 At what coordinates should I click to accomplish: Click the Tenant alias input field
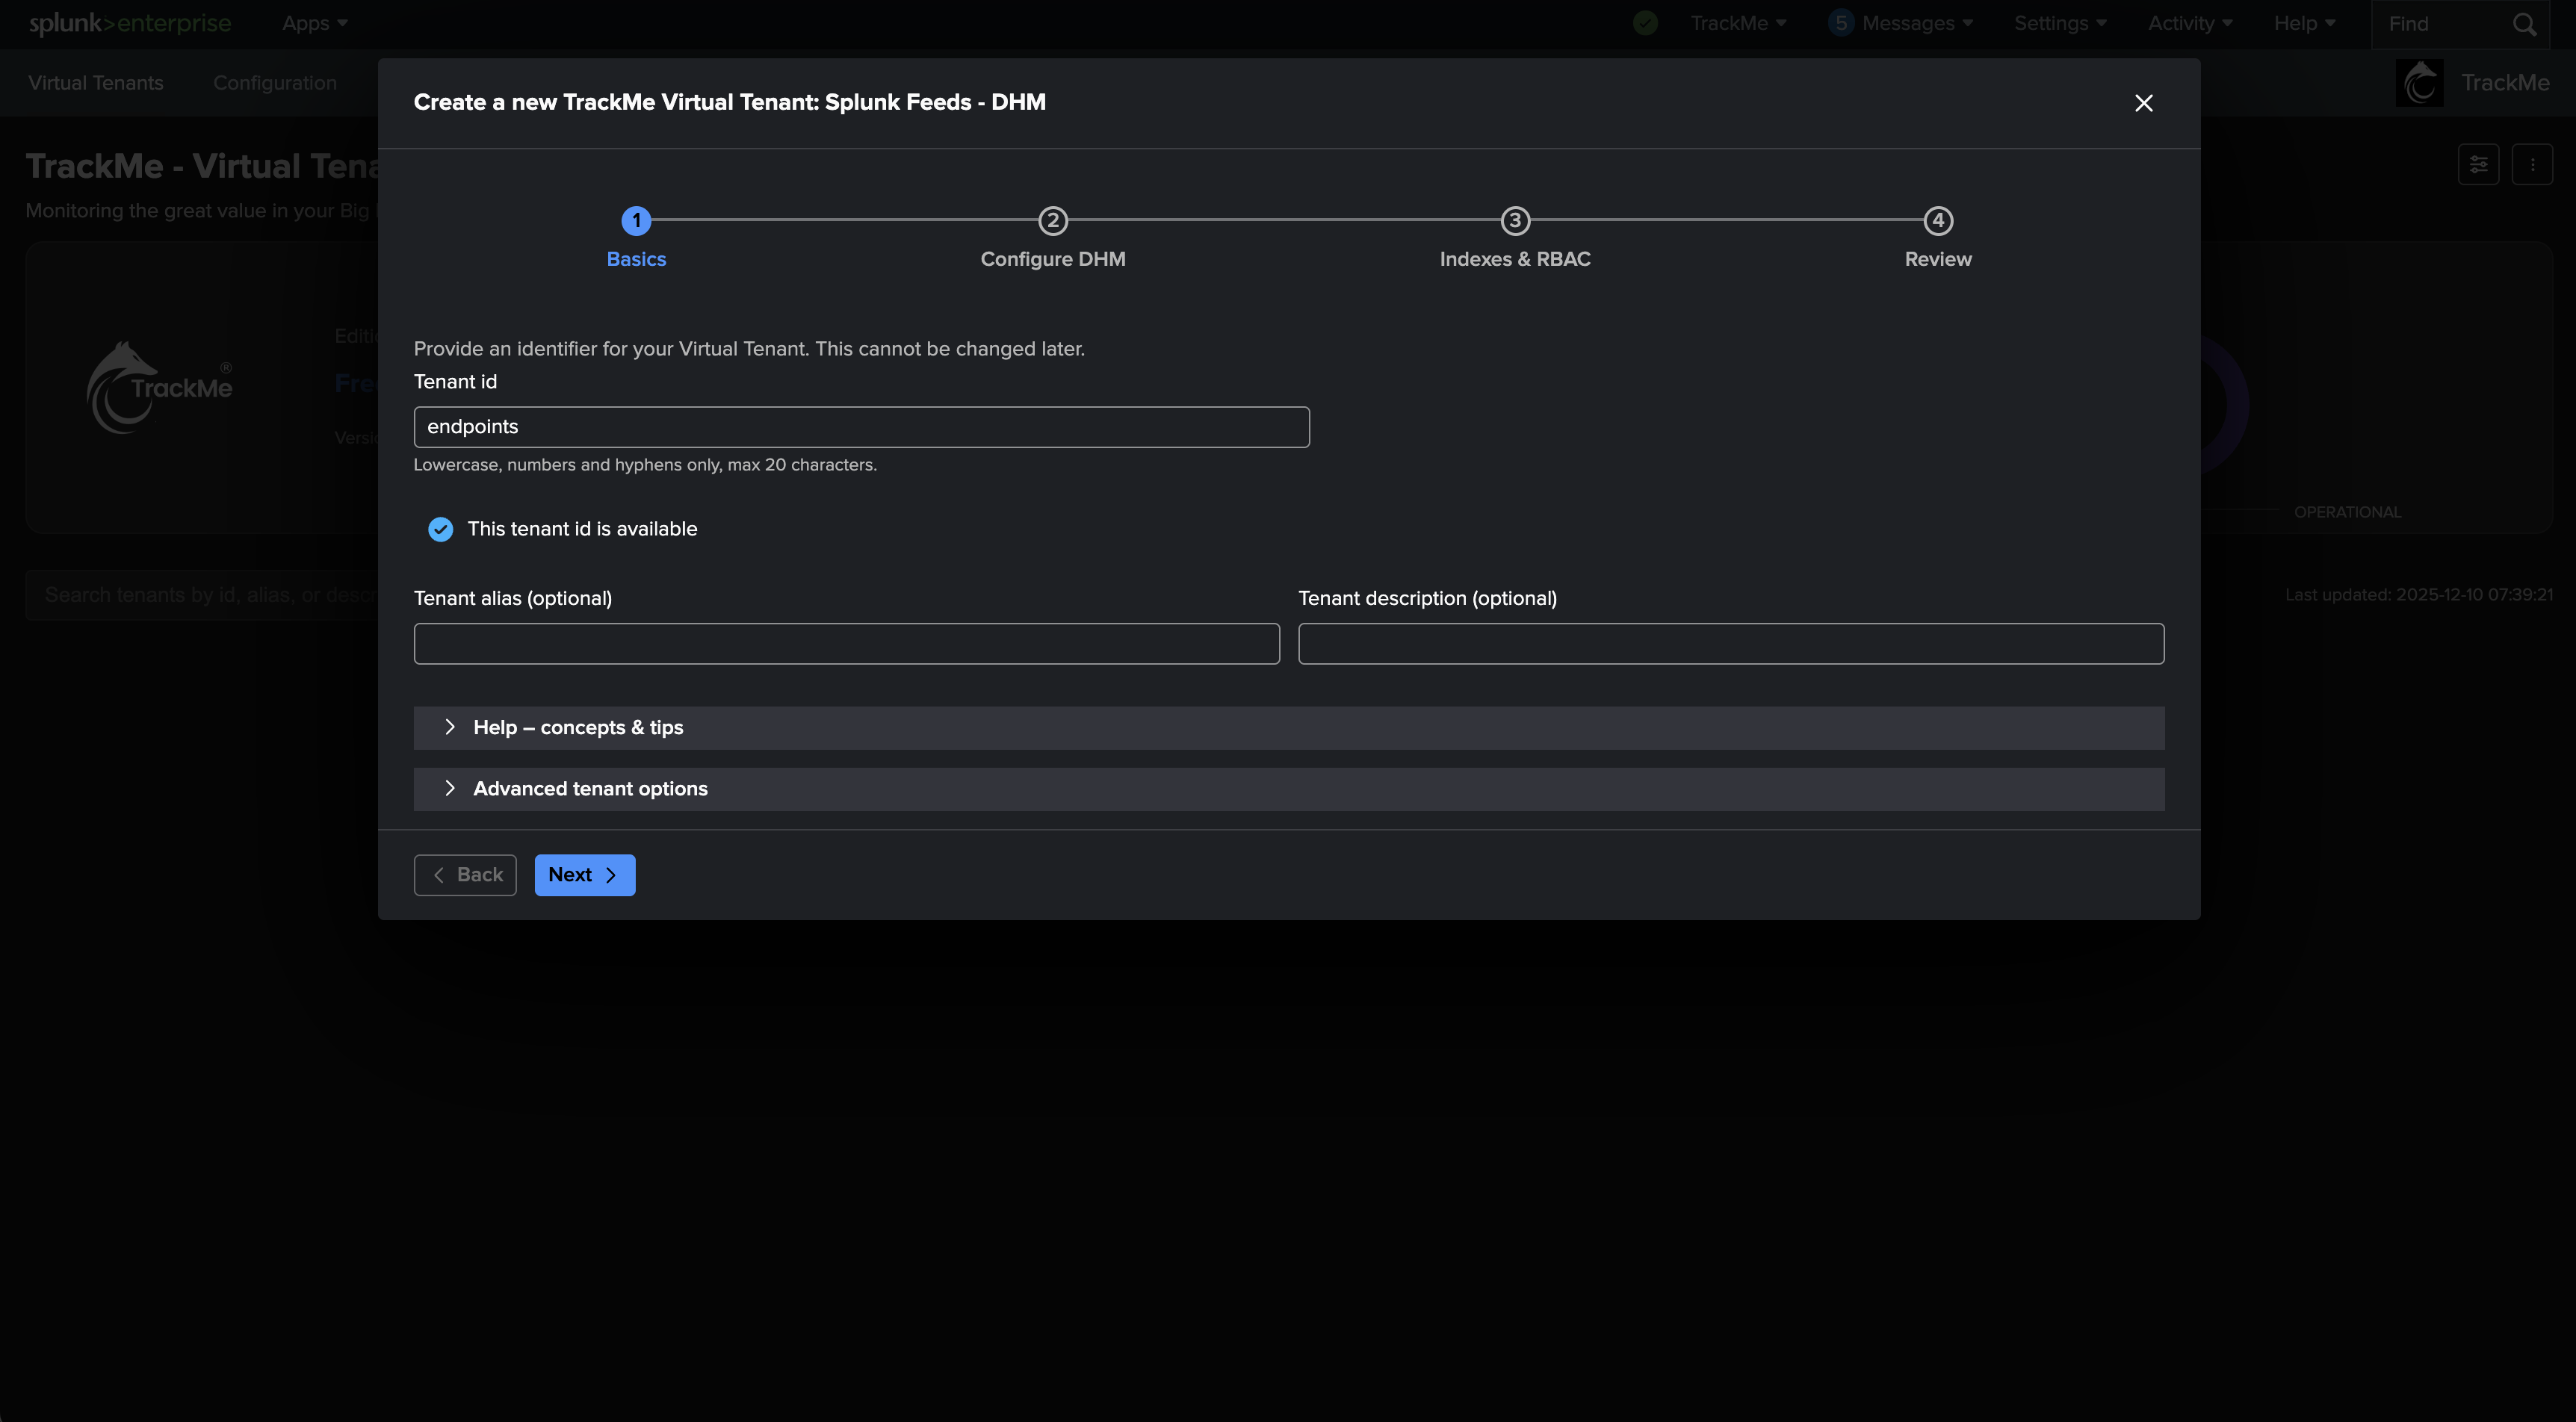[846, 644]
